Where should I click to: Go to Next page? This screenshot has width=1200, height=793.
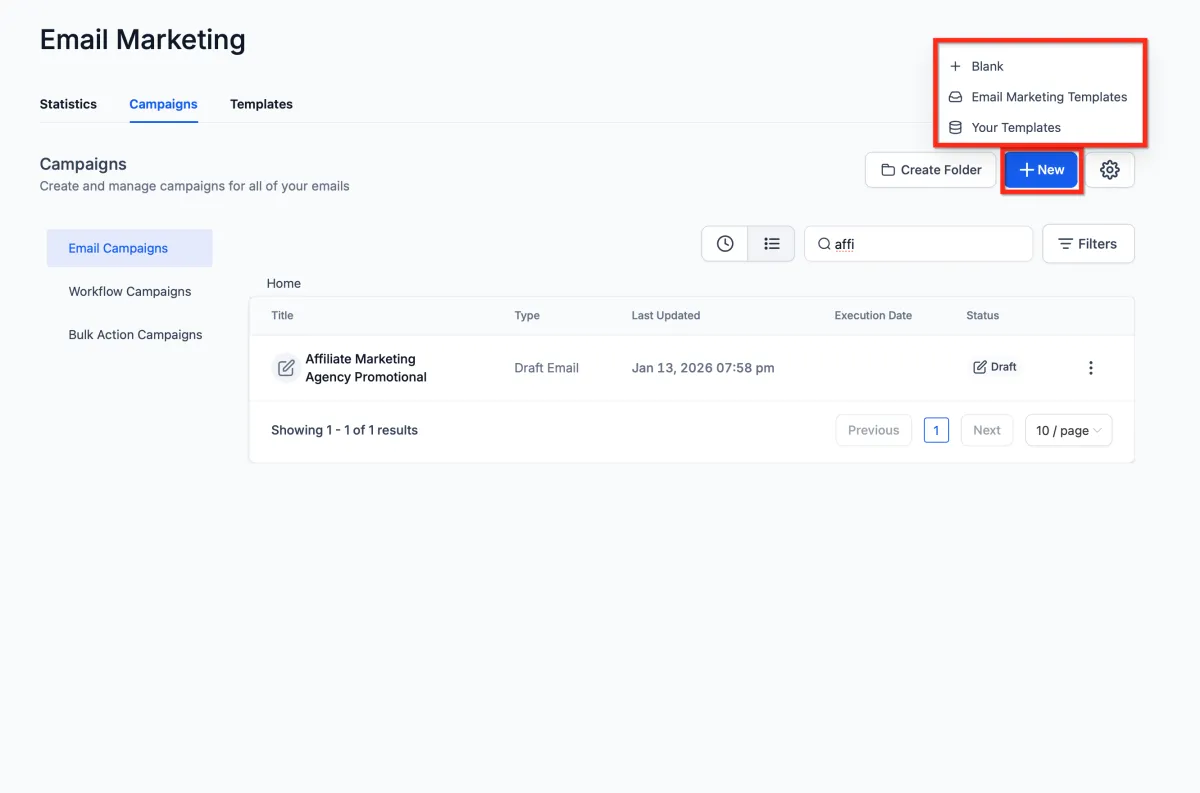pos(987,430)
